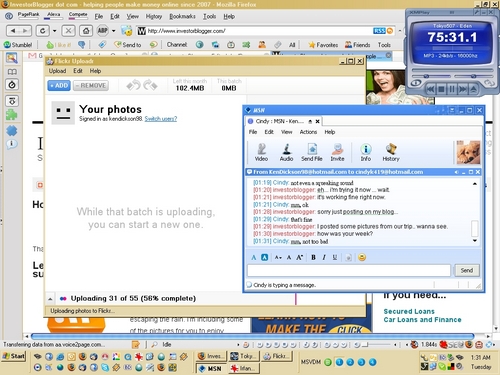Click the puppy display picture in MSN

click(x=468, y=152)
